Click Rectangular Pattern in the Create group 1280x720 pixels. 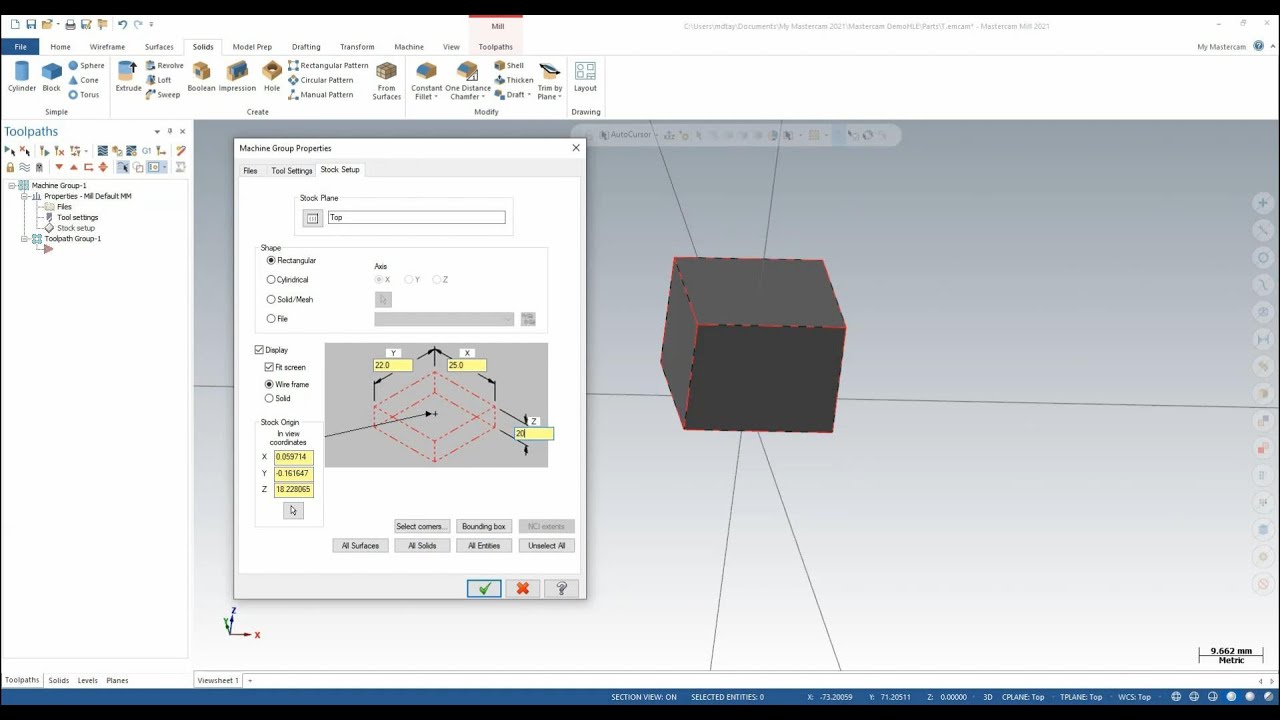[328, 66]
